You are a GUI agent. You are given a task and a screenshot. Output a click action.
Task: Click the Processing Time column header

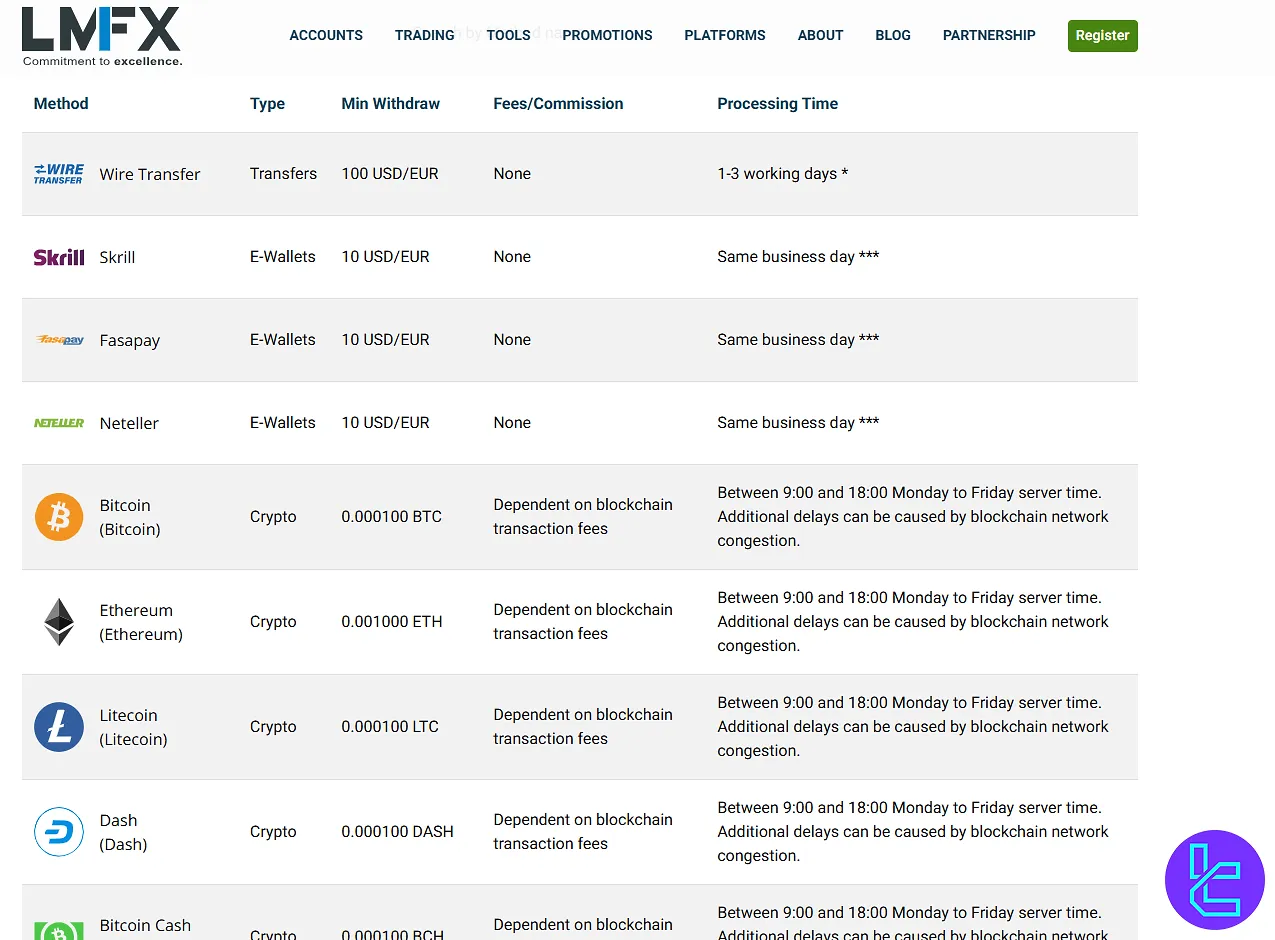click(778, 104)
